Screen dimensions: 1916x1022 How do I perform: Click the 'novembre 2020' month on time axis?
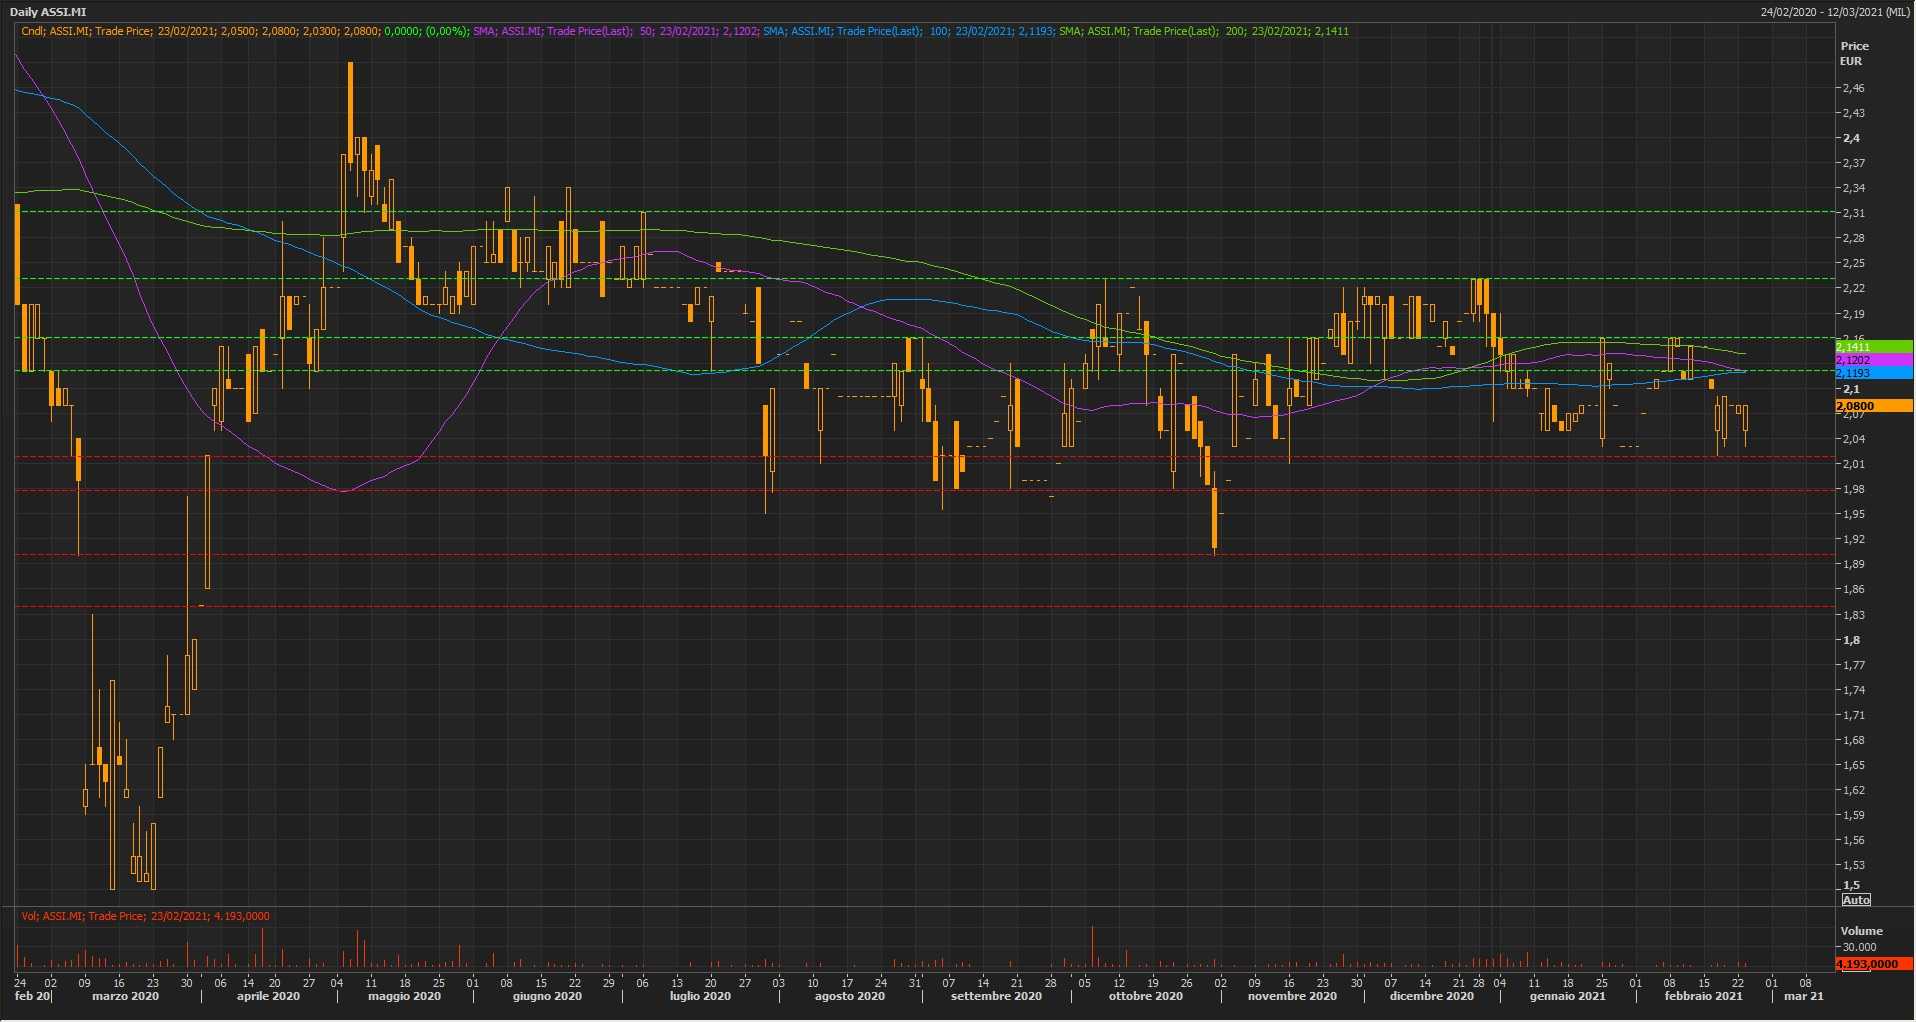coord(1292,996)
